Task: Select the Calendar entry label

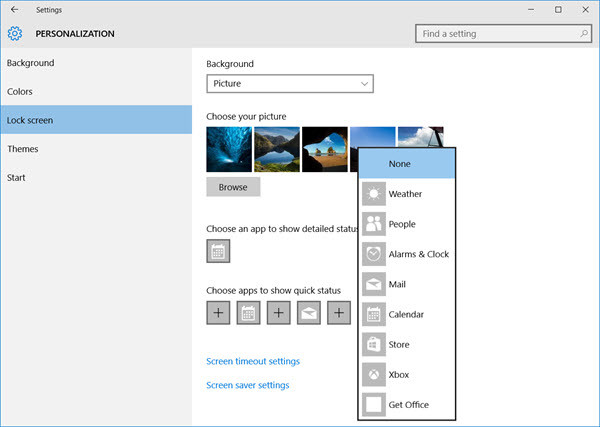Action: [406, 315]
